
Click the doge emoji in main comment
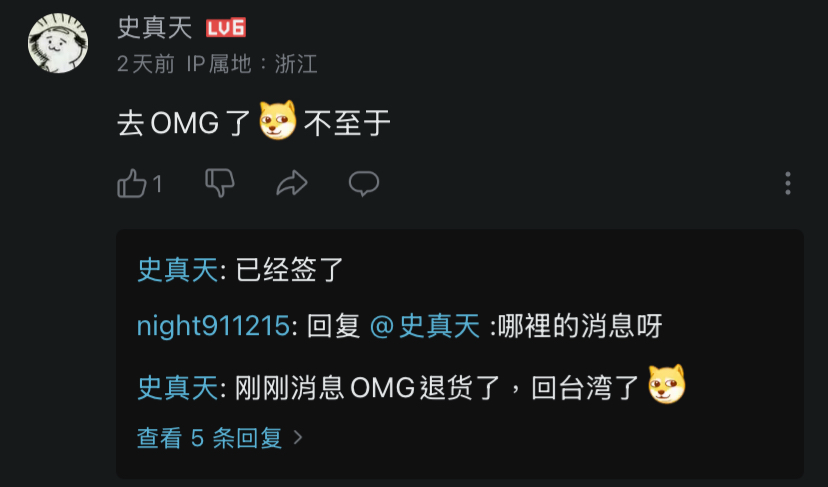tap(278, 120)
